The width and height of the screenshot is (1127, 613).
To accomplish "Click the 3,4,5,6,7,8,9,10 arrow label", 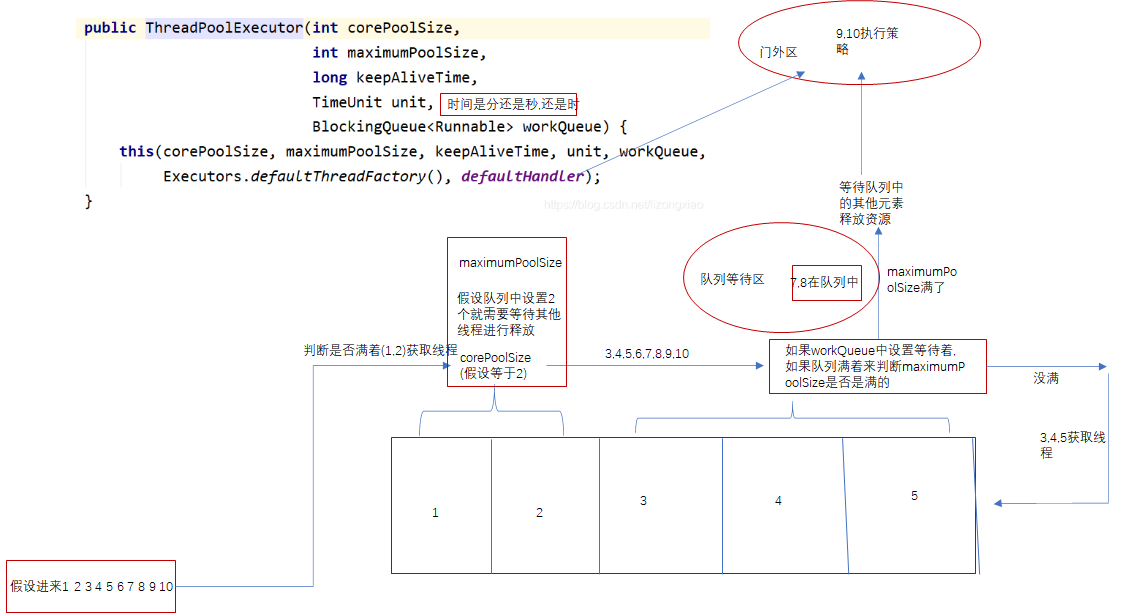I will (646, 354).
